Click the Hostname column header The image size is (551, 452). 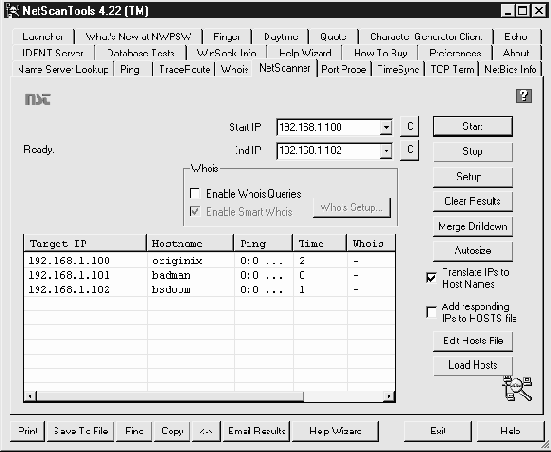coord(190,243)
